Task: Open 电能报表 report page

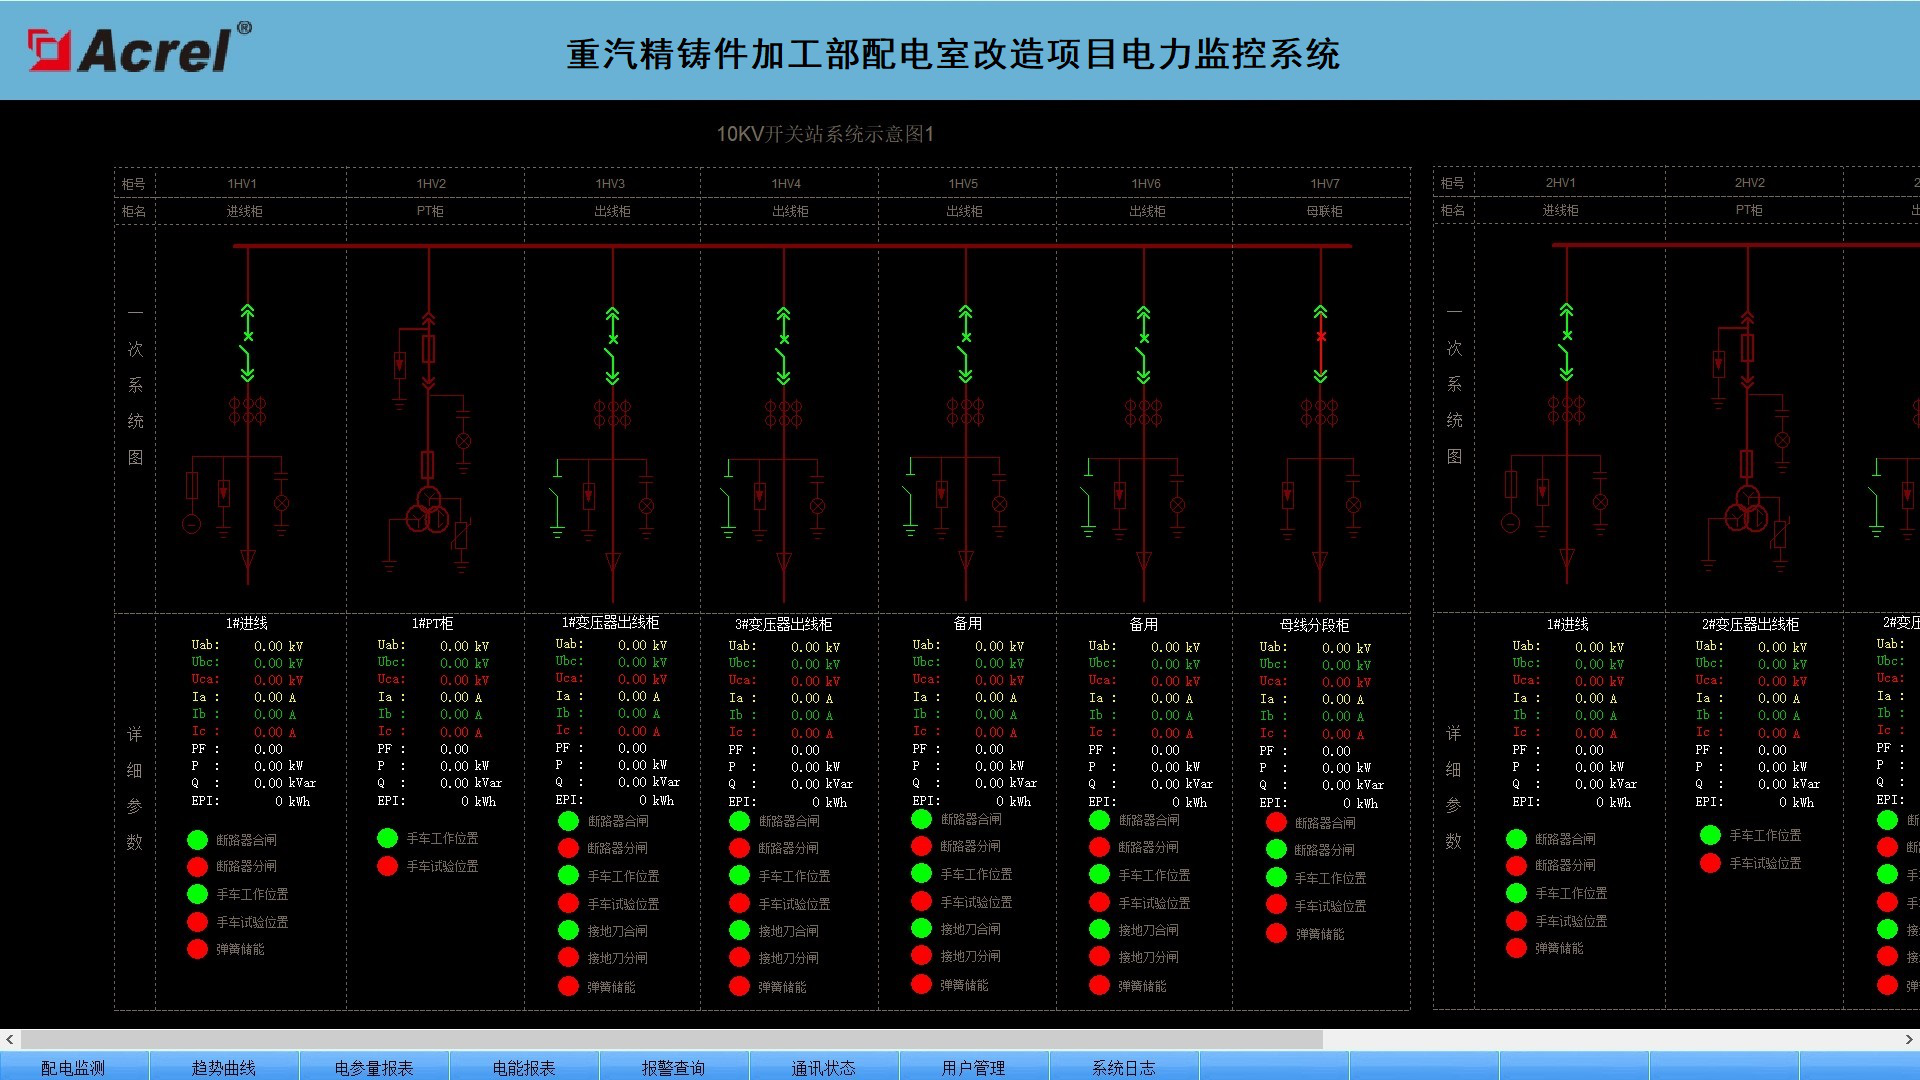Action: point(524,1067)
